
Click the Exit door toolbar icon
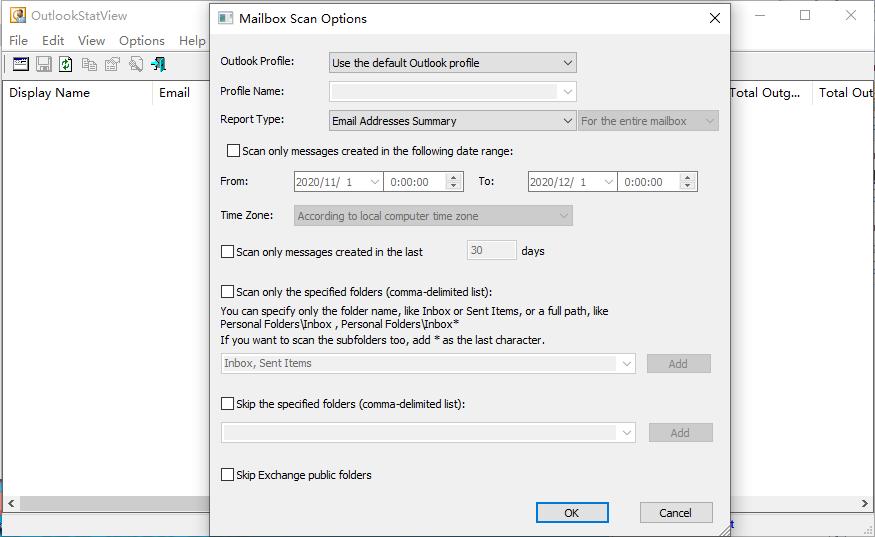coord(158,64)
